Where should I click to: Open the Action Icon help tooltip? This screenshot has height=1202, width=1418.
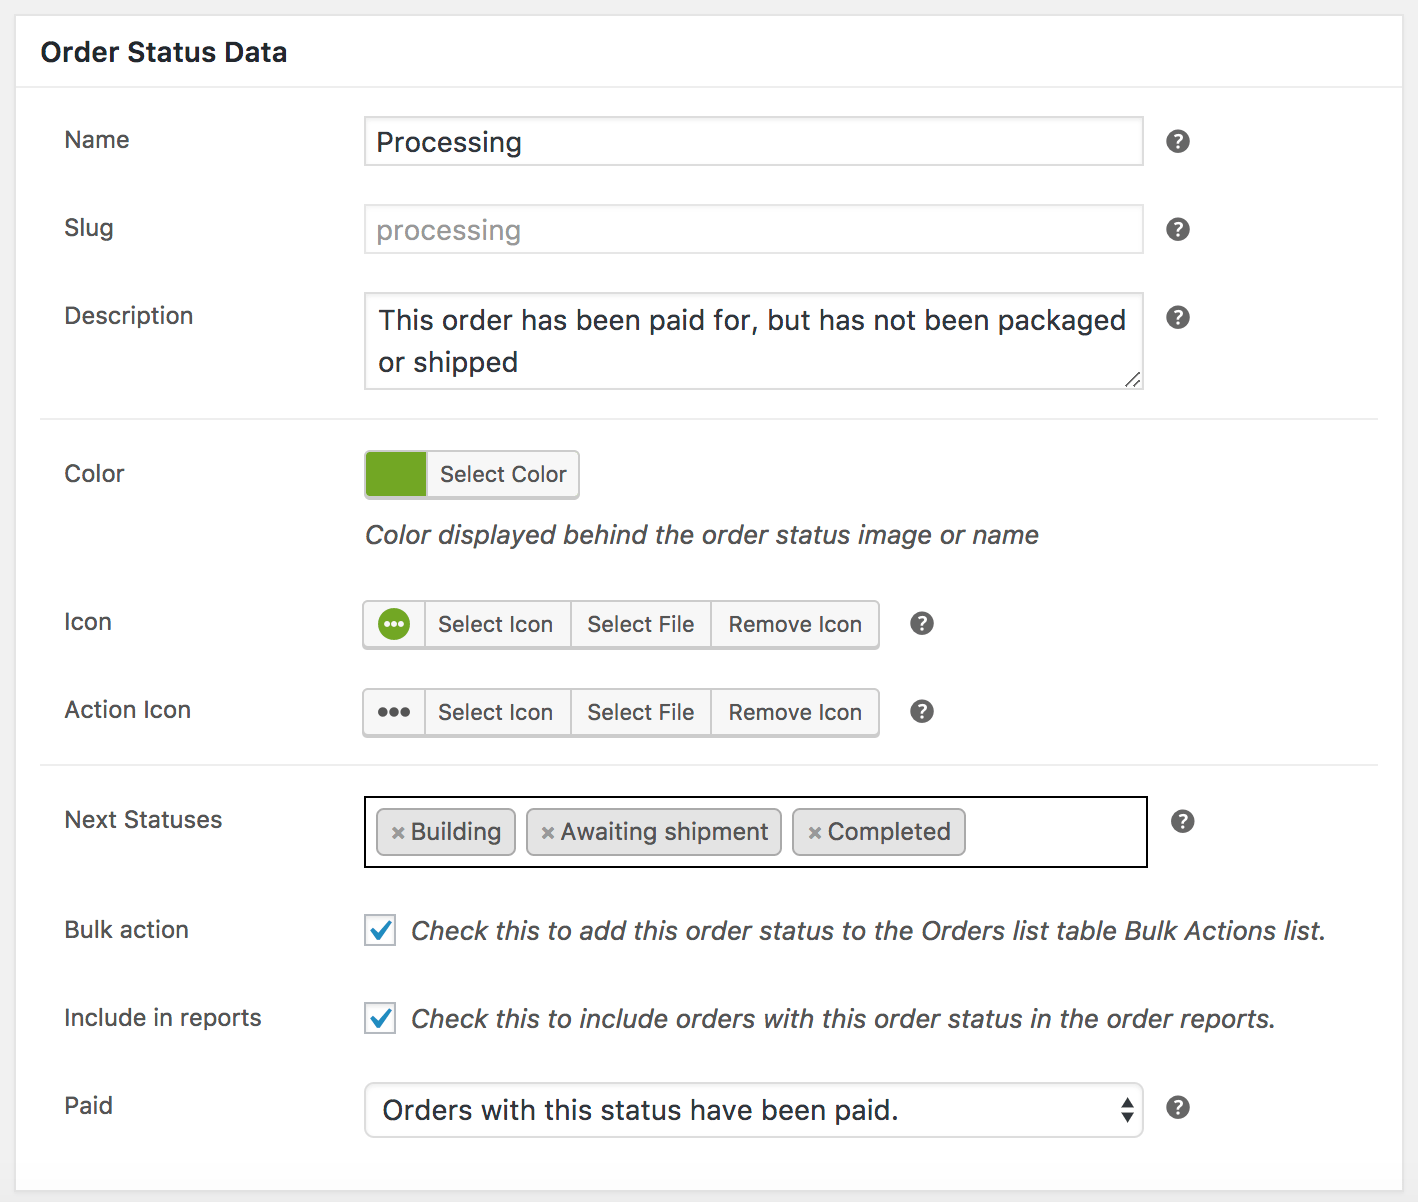pyautogui.click(x=920, y=711)
